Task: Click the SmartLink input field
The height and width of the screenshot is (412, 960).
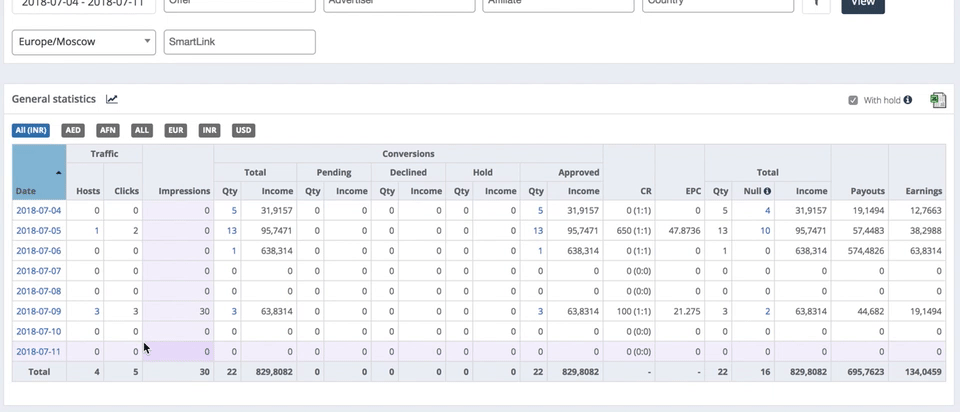Action: 239,42
